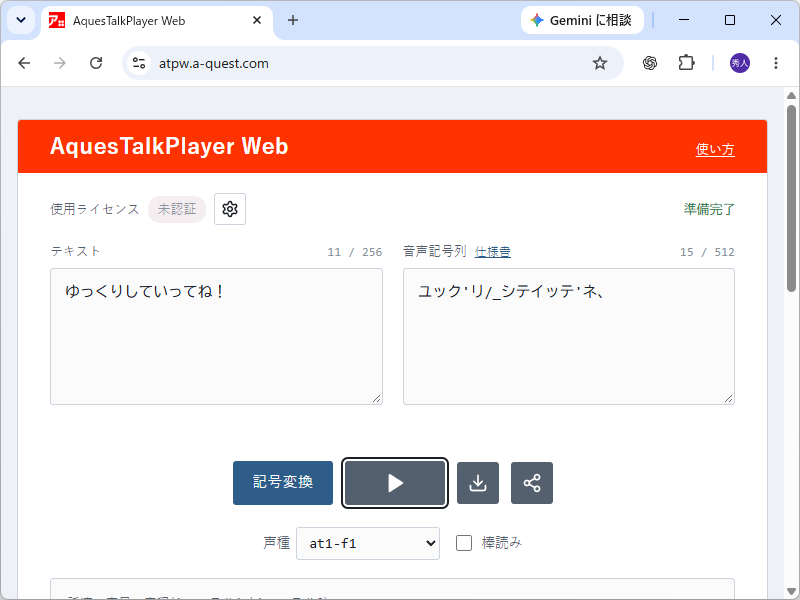Select the AquesTalkPlayer Web tab
Screen dimensions: 800x600
(157, 21)
